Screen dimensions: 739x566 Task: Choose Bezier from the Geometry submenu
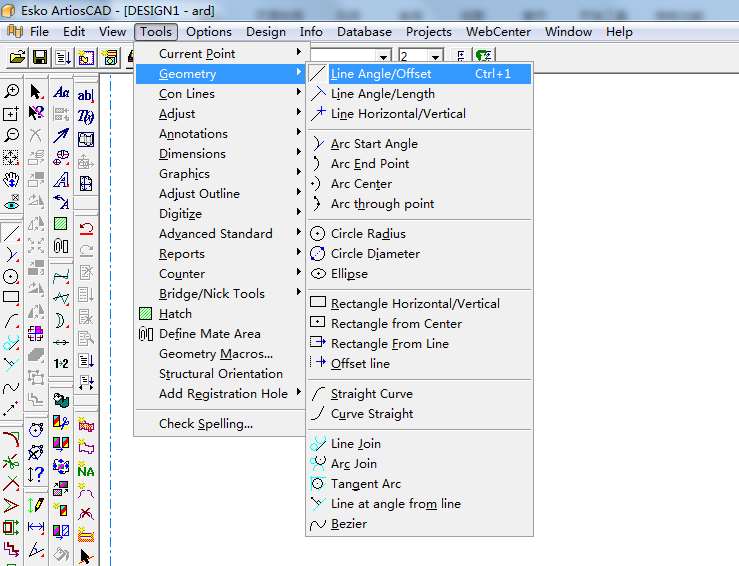348,523
